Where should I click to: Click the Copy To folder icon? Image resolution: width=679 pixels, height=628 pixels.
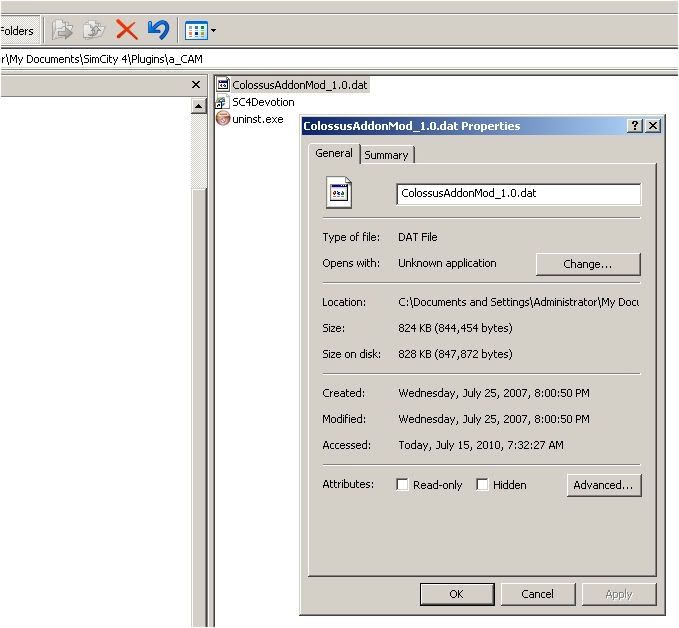point(94,30)
